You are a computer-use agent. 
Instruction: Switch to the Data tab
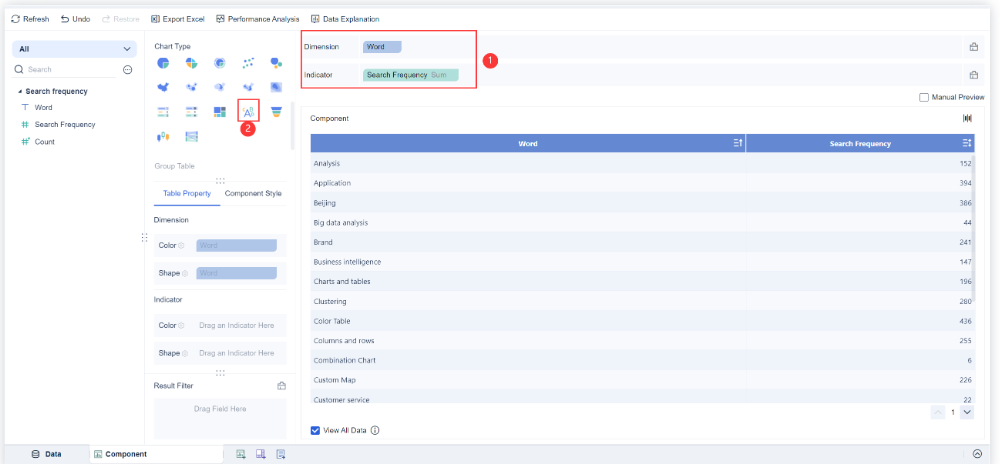point(46,454)
